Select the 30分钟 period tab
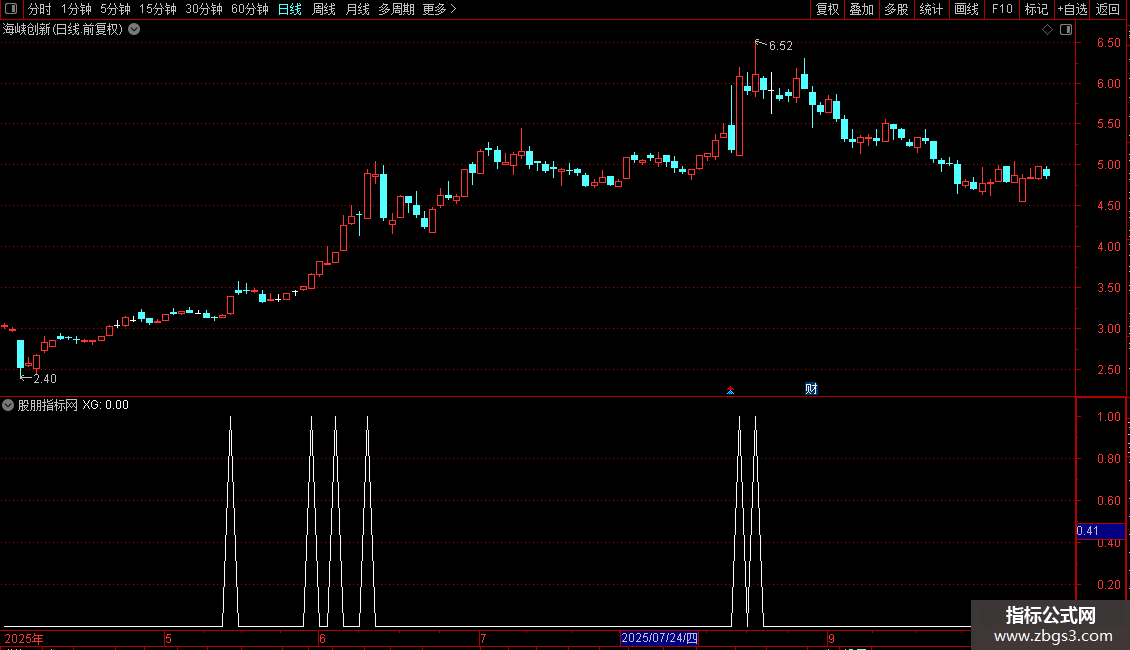 tap(204, 9)
